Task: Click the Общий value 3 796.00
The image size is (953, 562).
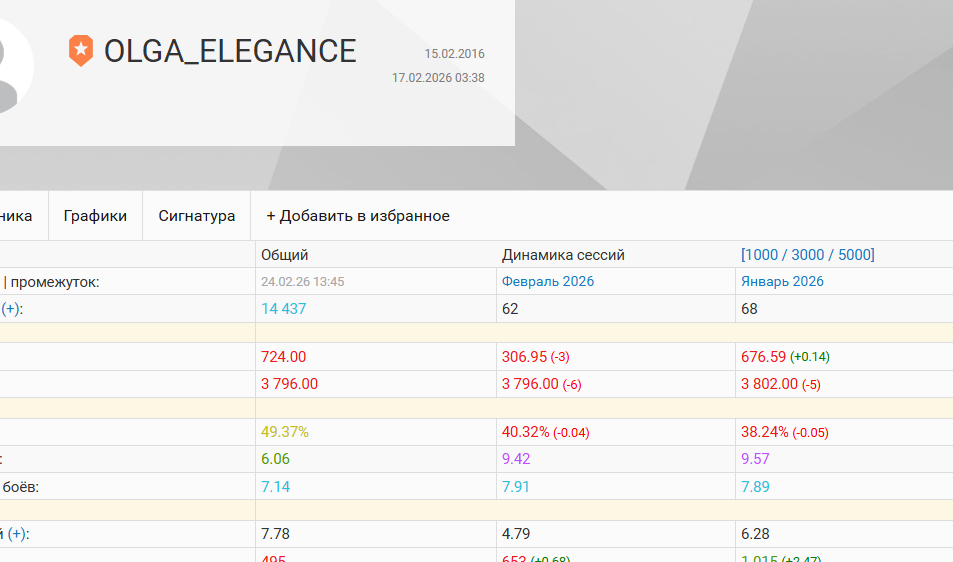Action: (289, 384)
